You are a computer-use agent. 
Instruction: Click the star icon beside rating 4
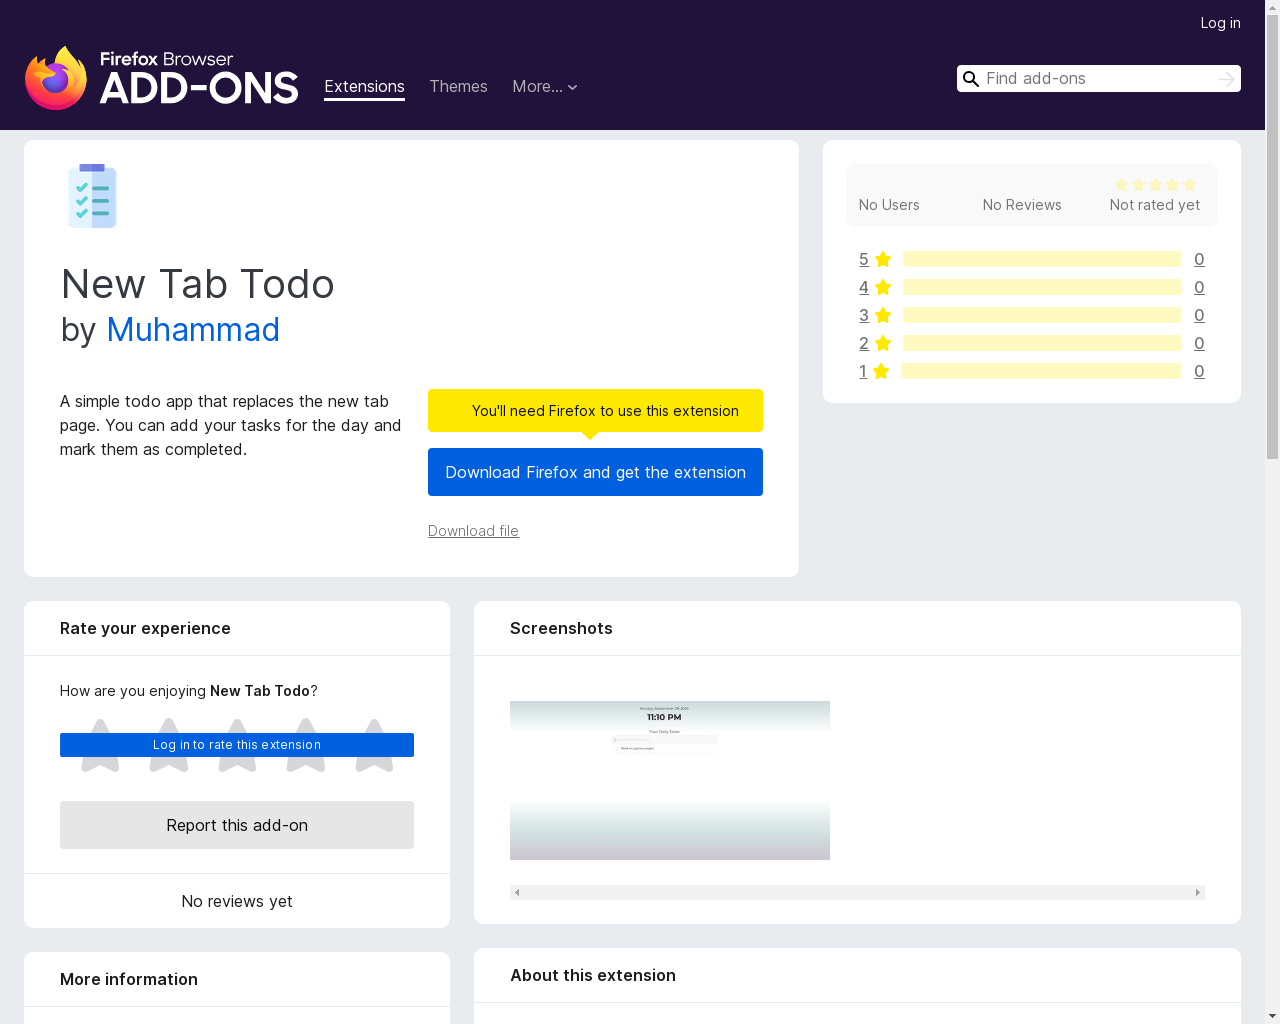point(883,287)
